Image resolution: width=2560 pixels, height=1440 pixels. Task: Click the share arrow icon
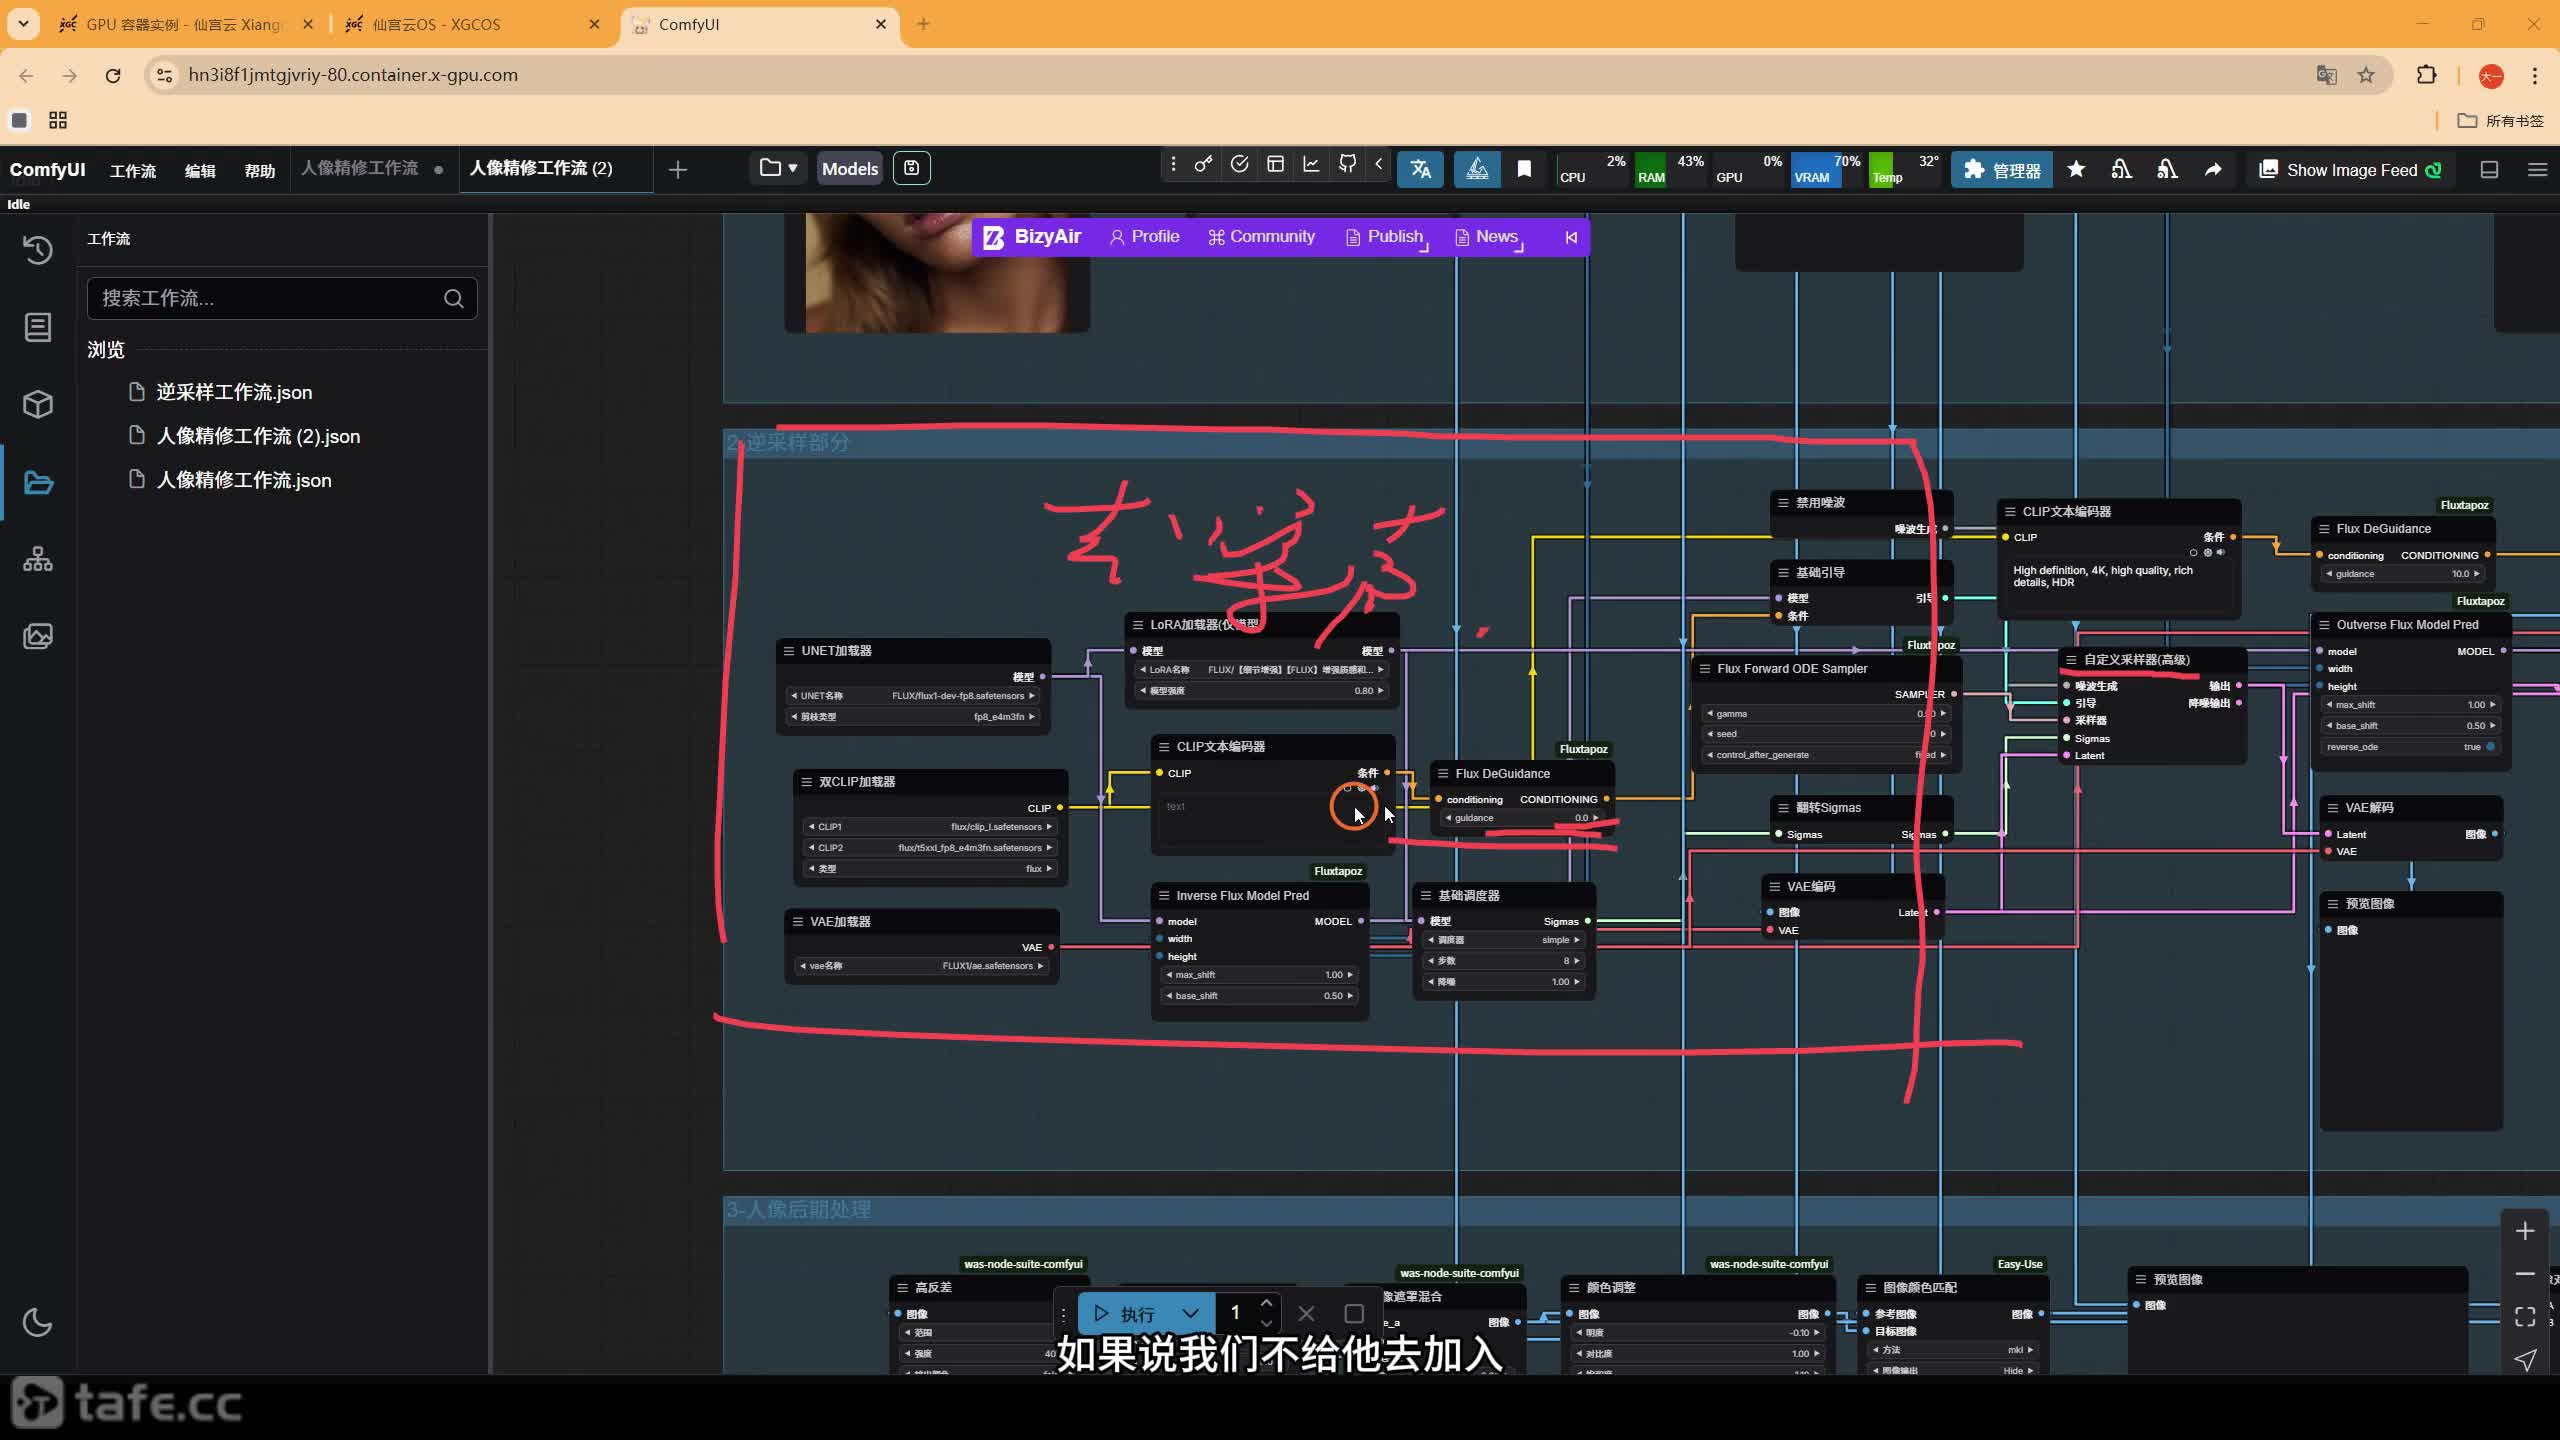[x=2213, y=169]
